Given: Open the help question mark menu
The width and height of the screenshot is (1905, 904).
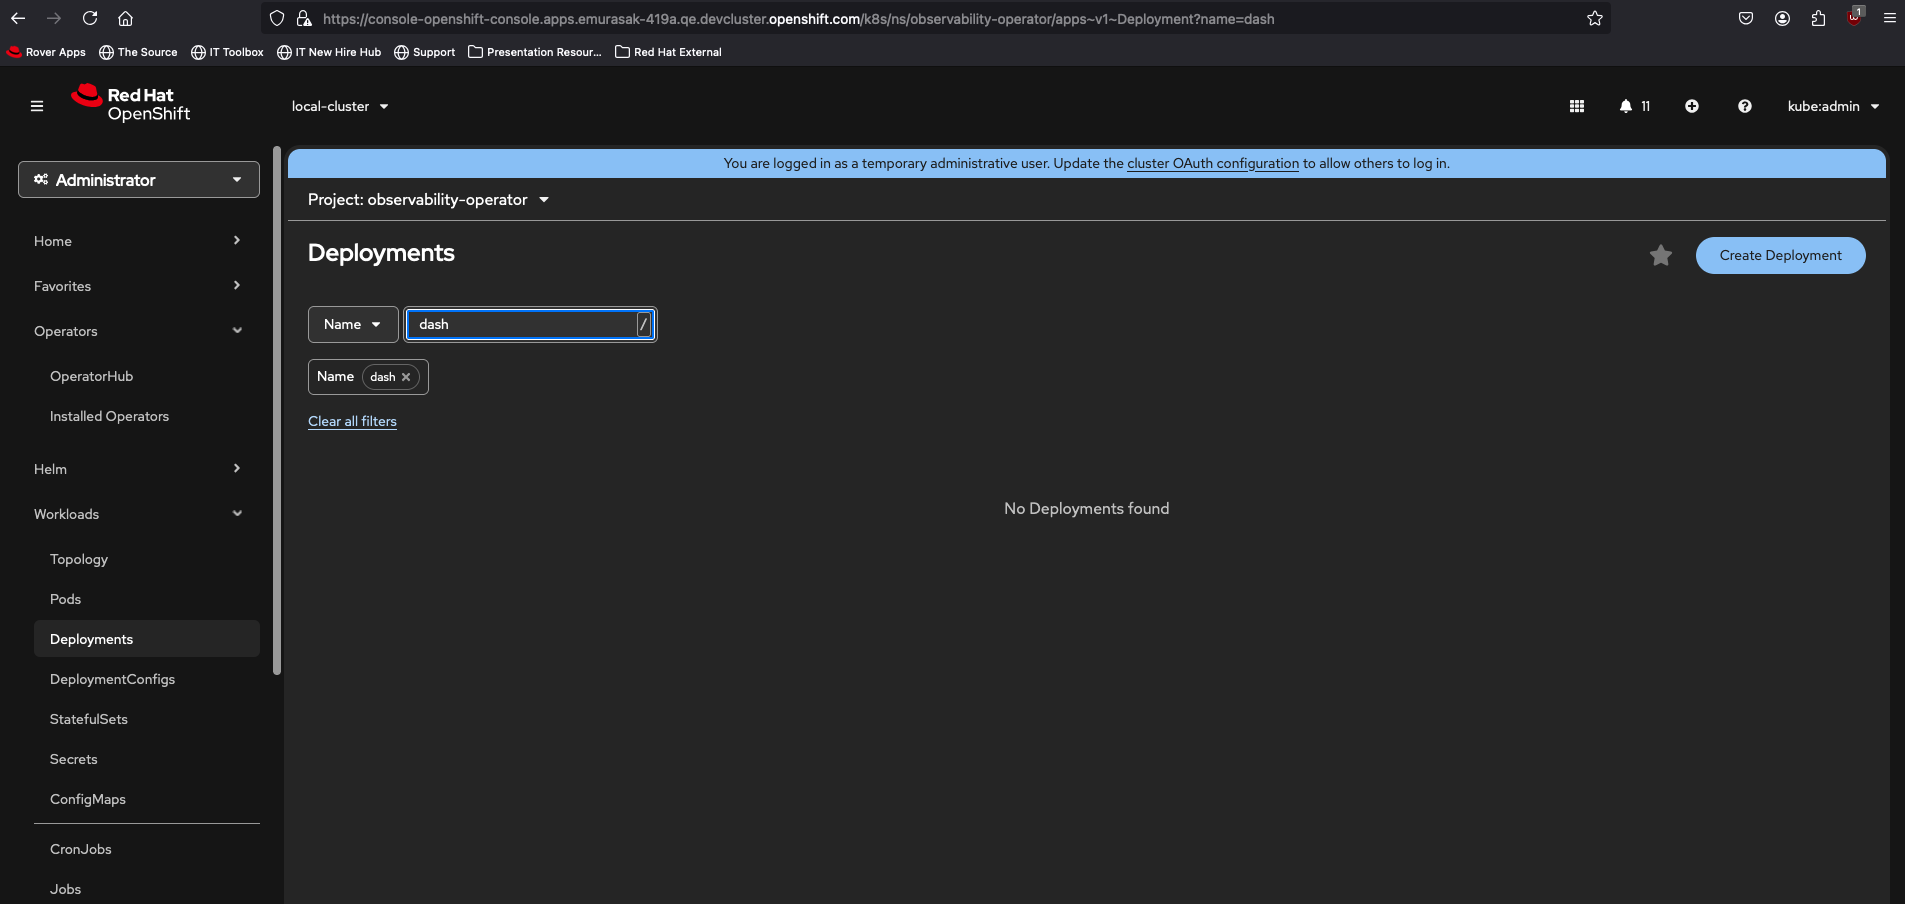Looking at the screenshot, I should 1745,106.
